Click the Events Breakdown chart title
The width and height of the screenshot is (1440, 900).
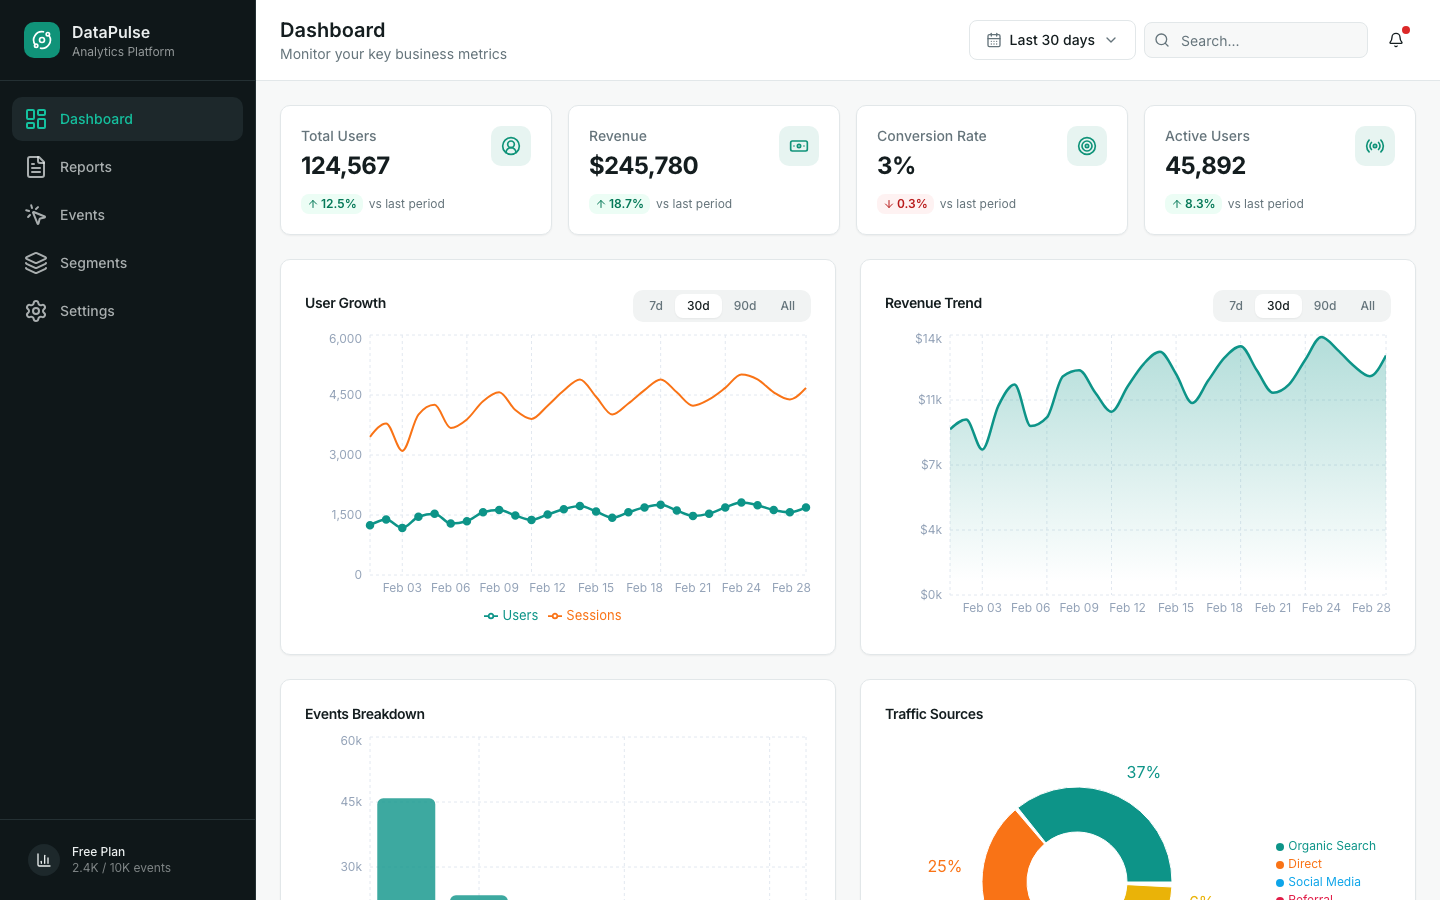pyautogui.click(x=365, y=714)
